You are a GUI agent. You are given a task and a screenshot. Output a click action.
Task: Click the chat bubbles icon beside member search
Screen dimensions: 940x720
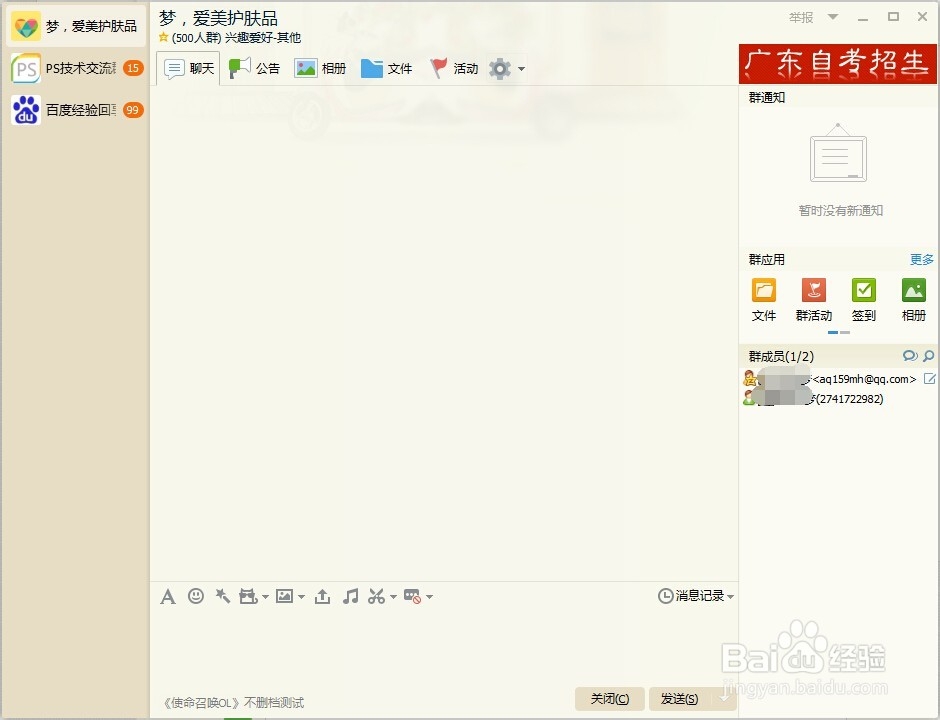click(910, 355)
